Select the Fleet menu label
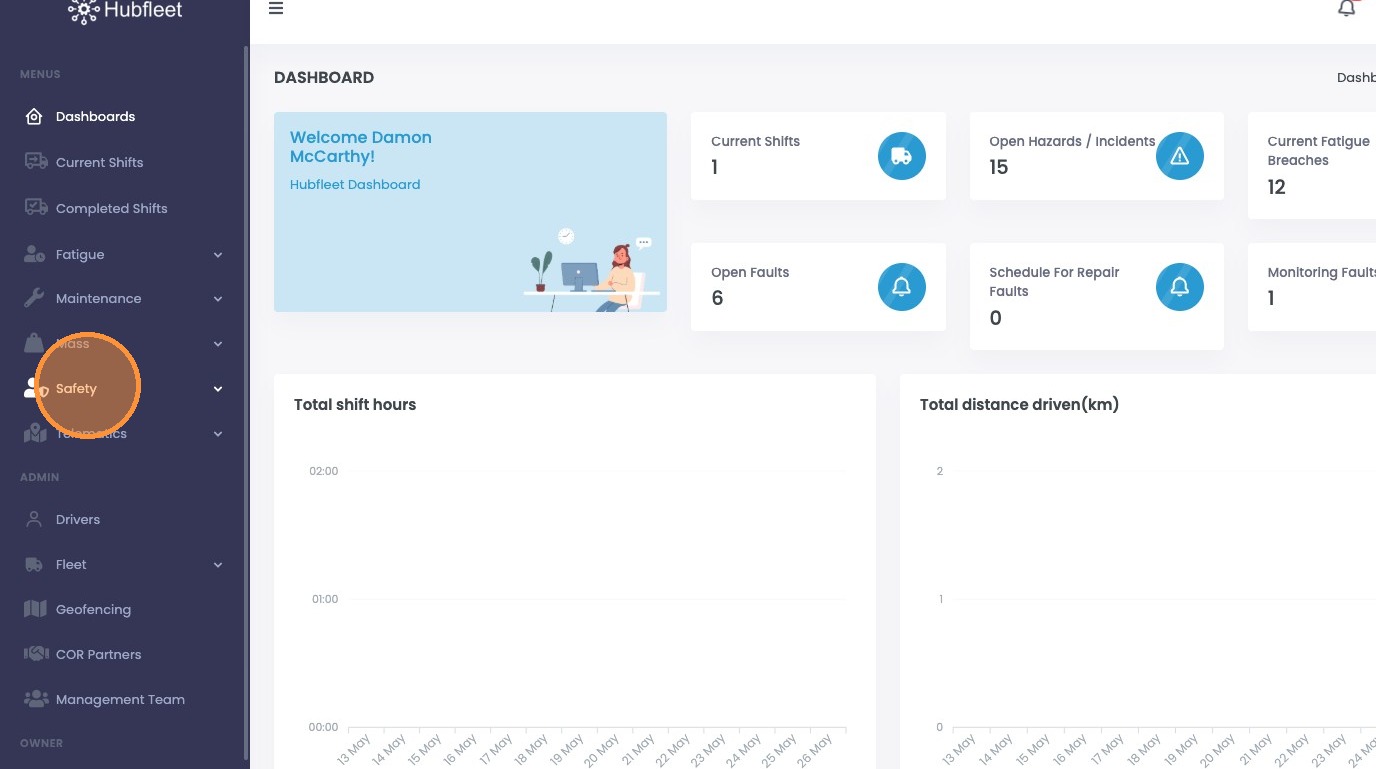1376x769 pixels. point(71,565)
